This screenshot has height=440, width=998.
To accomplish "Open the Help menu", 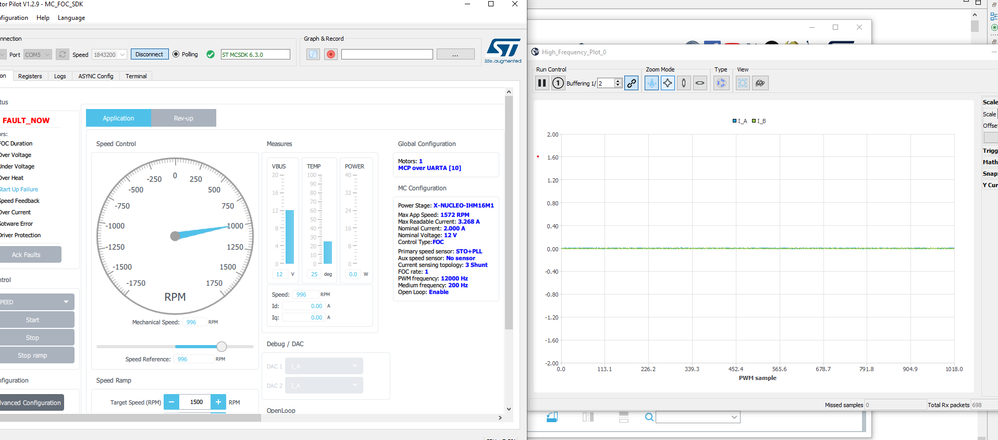I will (x=43, y=18).
